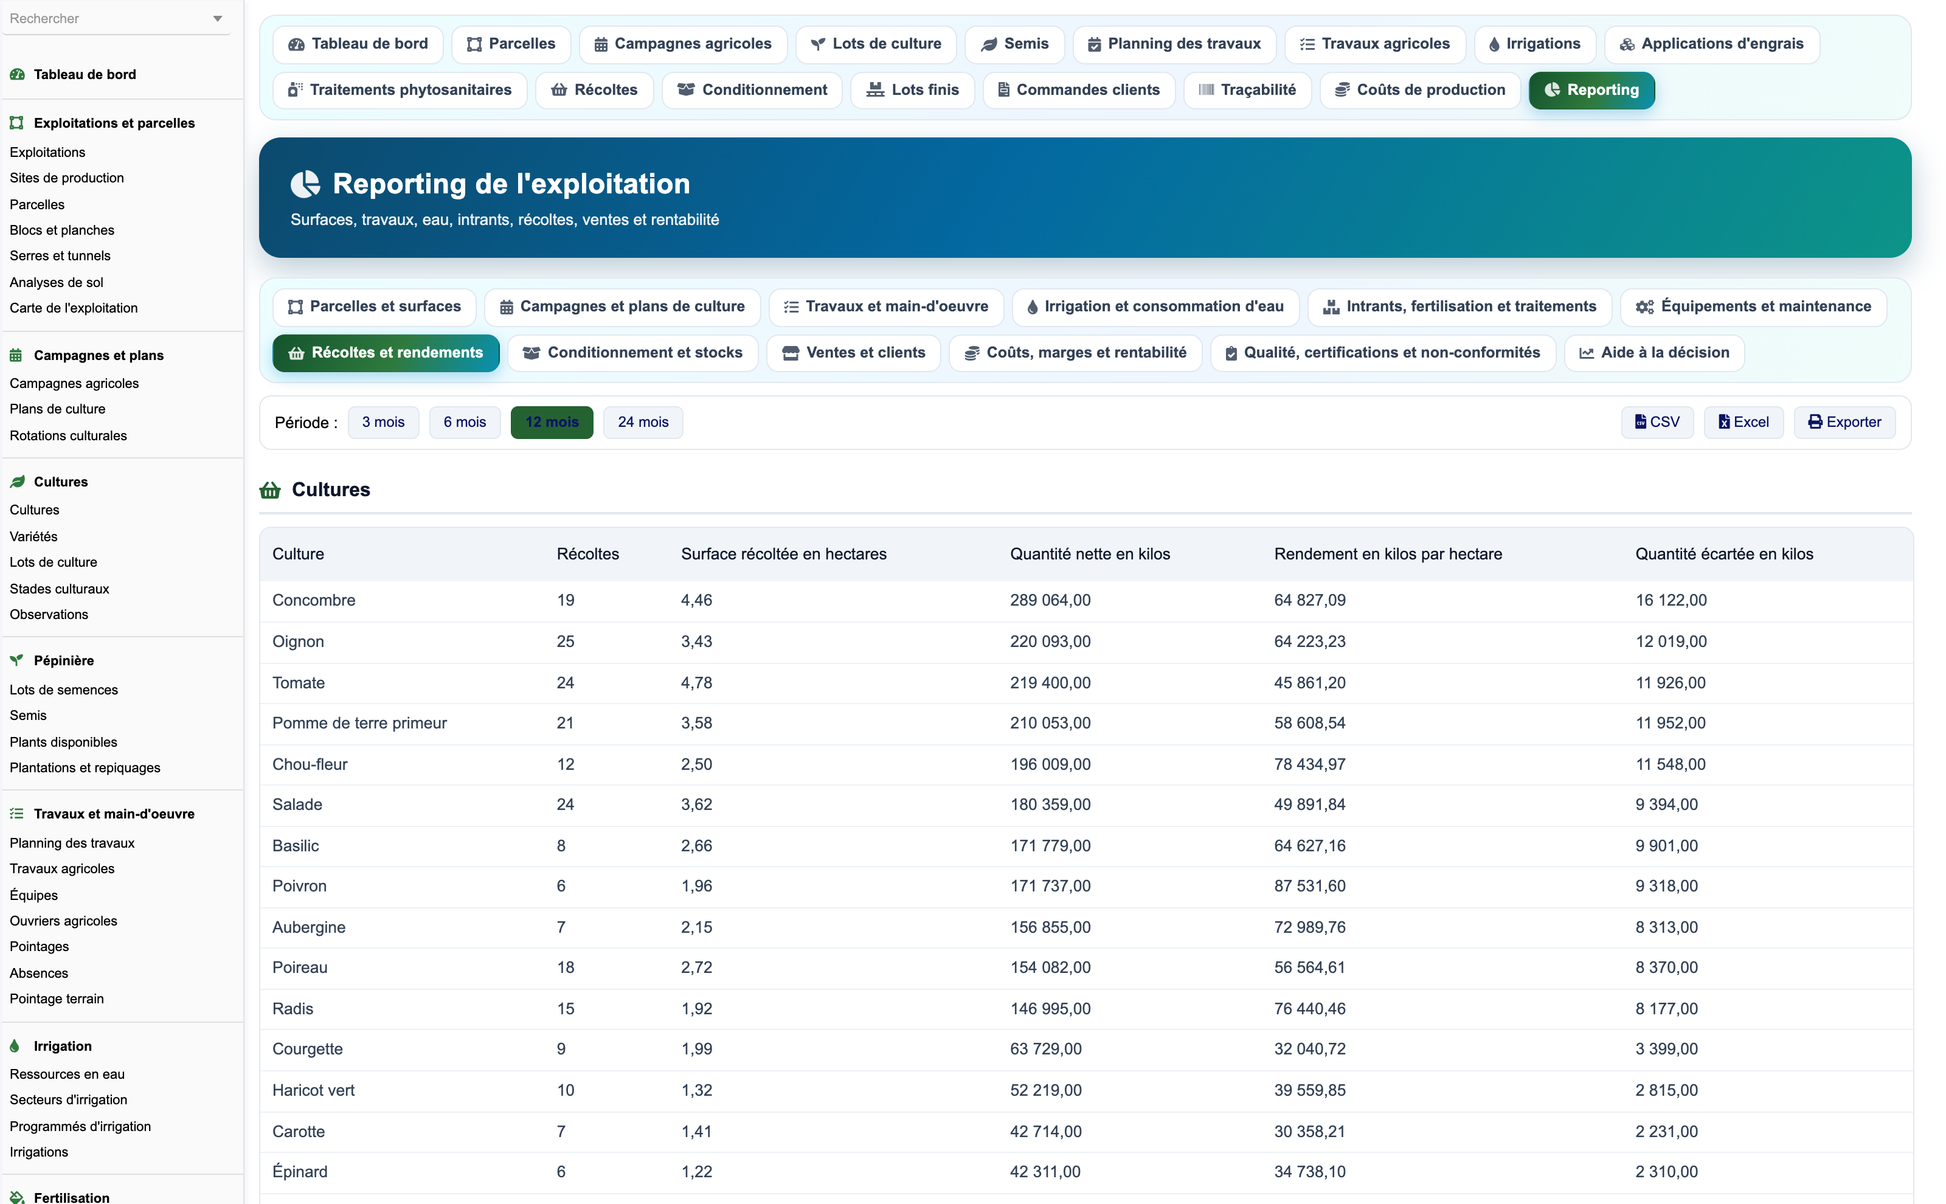Select the 12 mois period
The height and width of the screenshot is (1204, 1946).
coord(552,422)
